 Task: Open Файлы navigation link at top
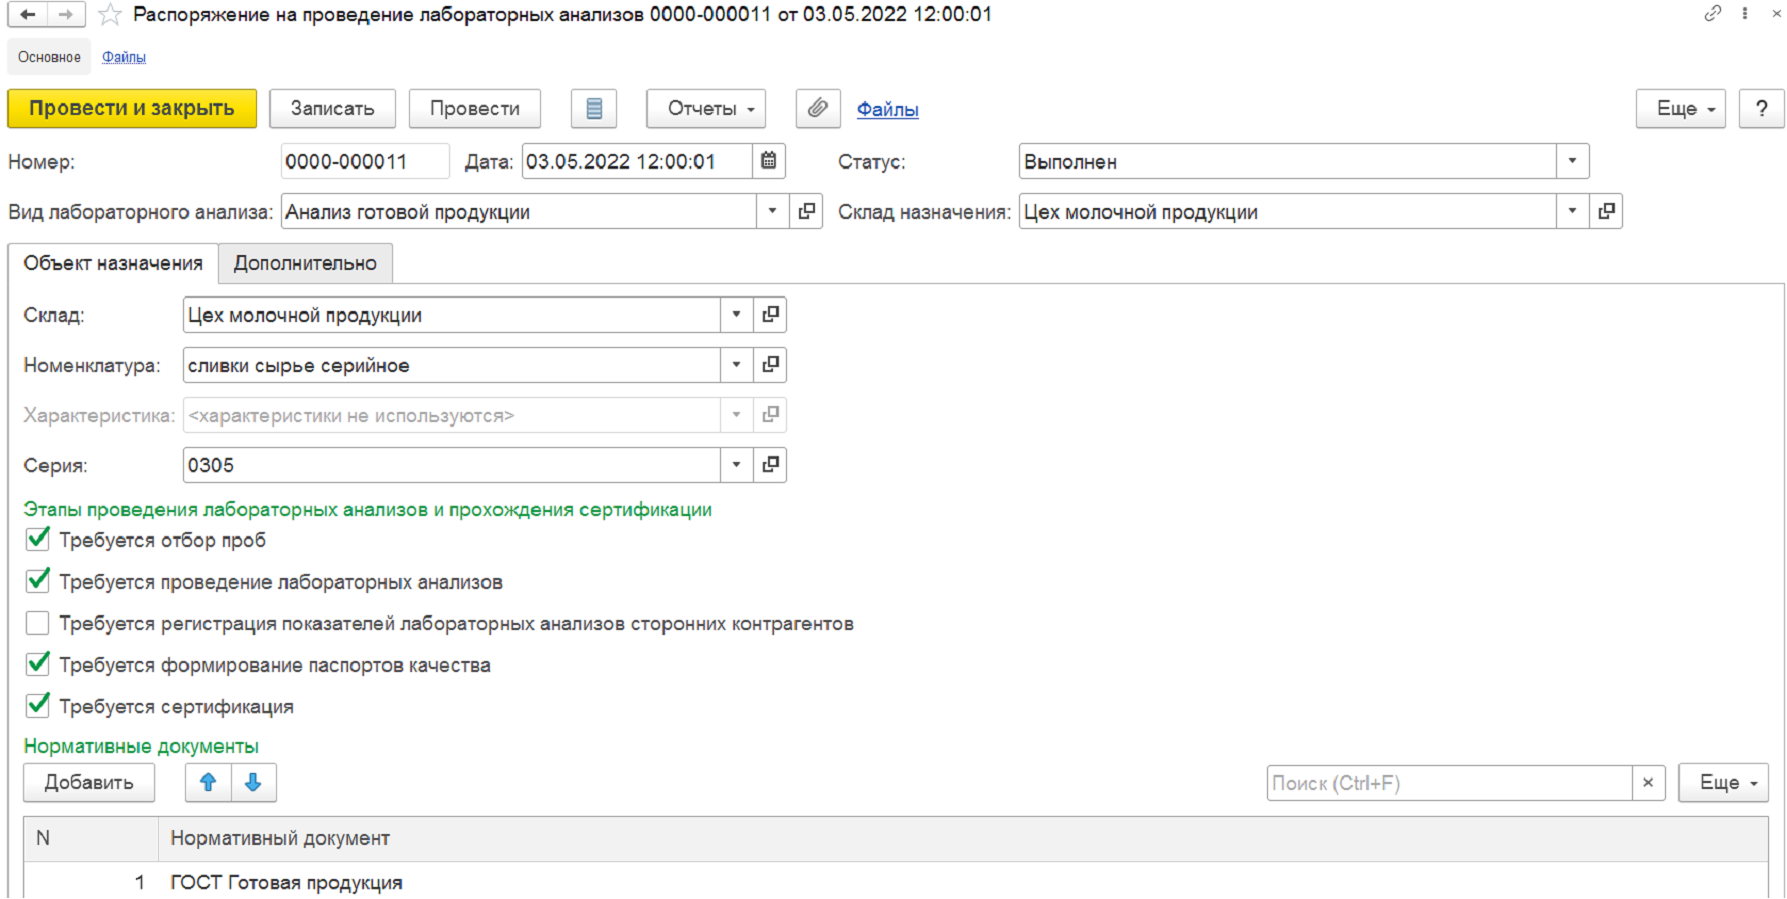124,57
